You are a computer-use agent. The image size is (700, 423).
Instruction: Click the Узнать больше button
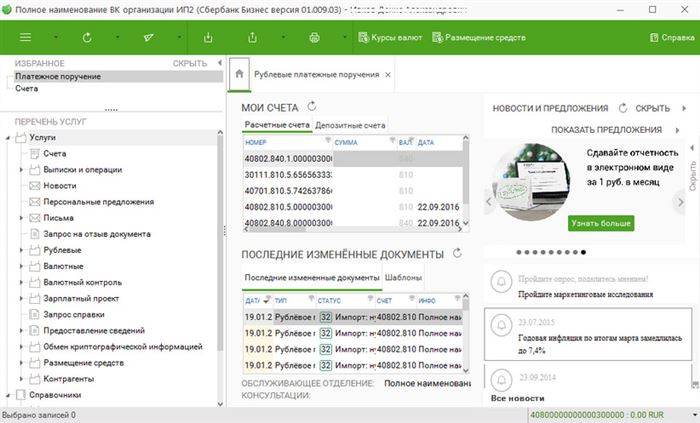point(601,223)
